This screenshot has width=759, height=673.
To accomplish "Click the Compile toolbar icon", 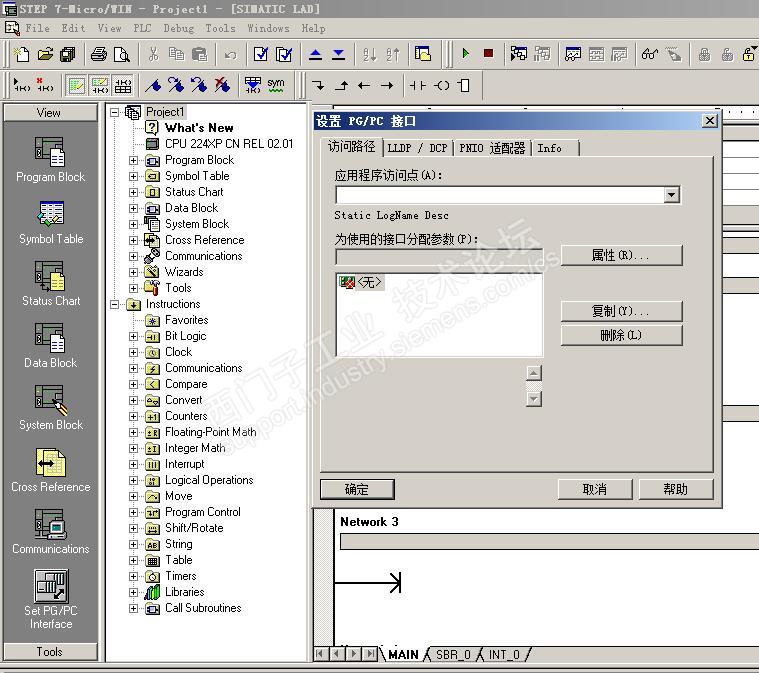I will (x=261, y=54).
